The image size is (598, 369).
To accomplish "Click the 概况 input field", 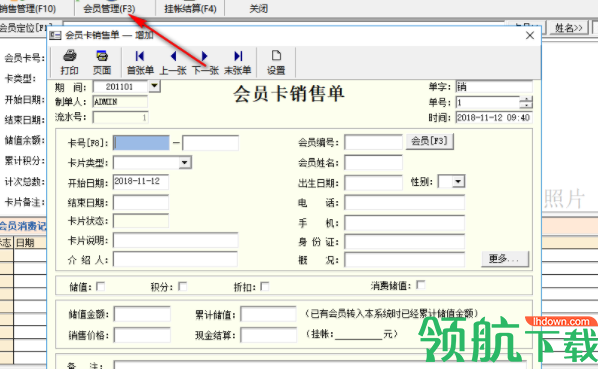I will pyautogui.click(x=404, y=260).
